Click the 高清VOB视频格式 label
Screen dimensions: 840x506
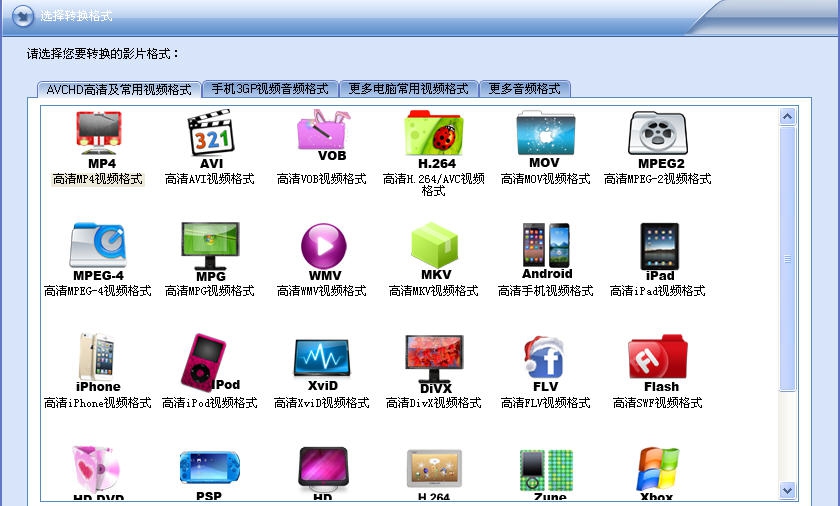(321, 179)
